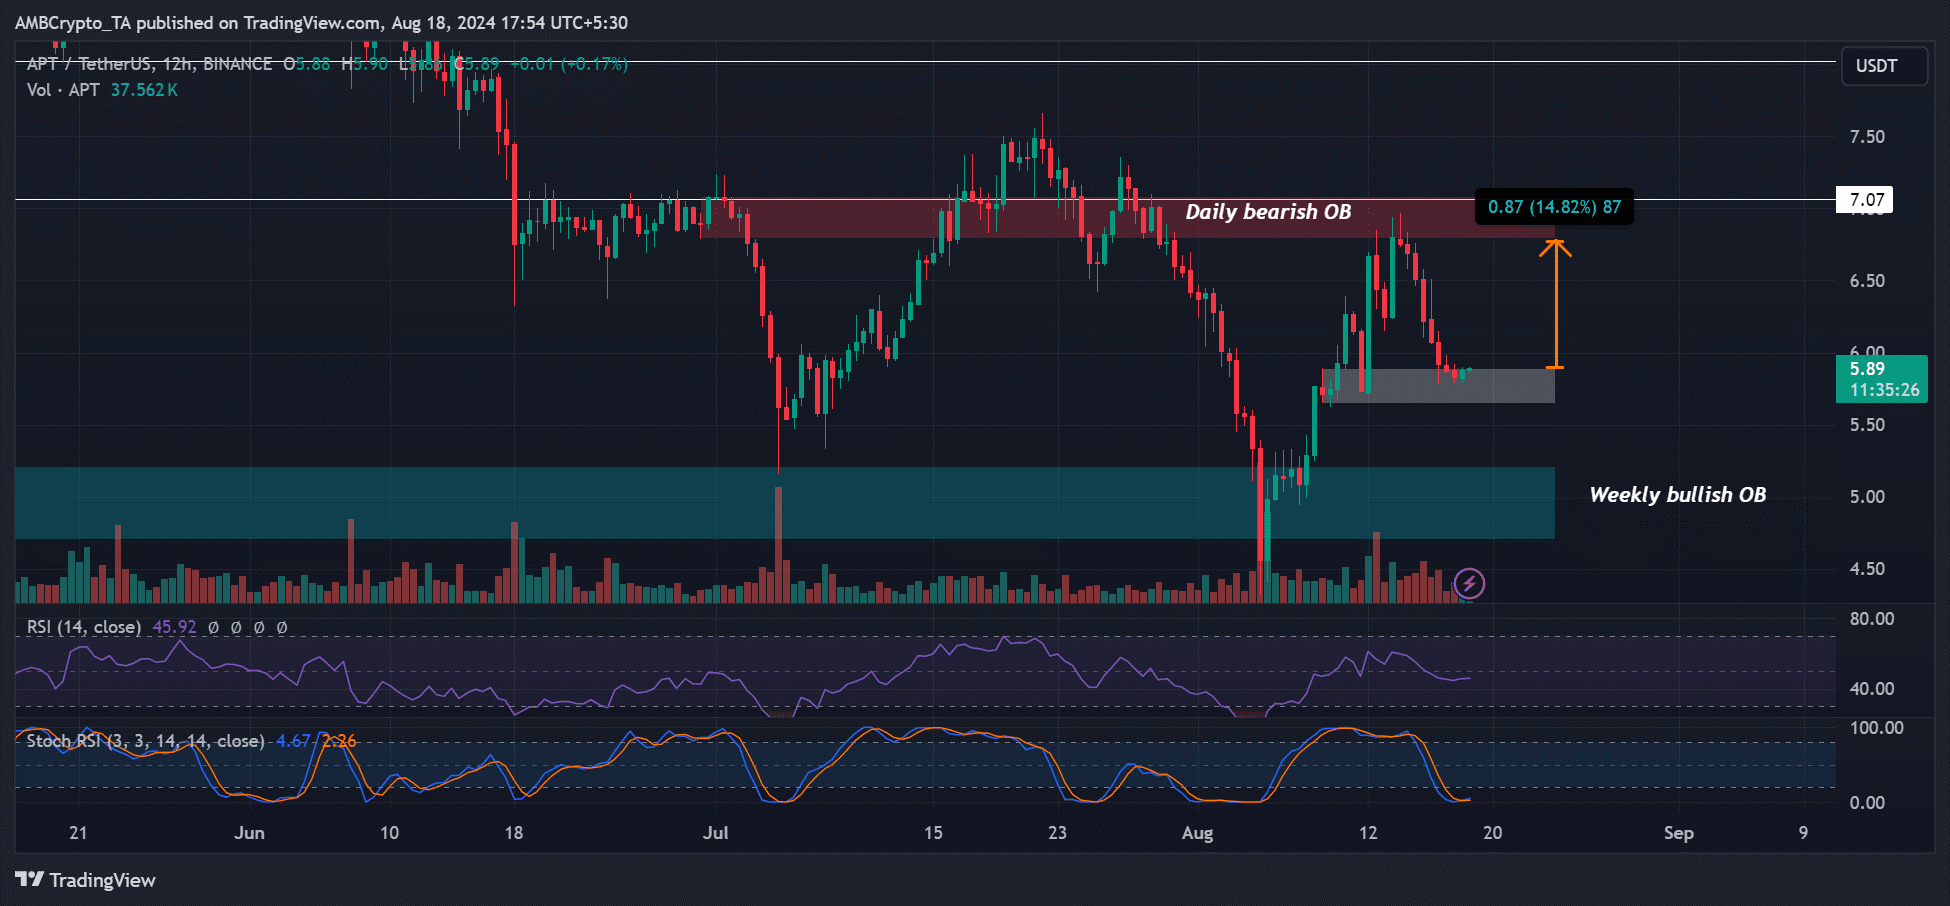Image resolution: width=1950 pixels, height=906 pixels.
Task: Open the USDT currency selector
Action: click(1884, 66)
